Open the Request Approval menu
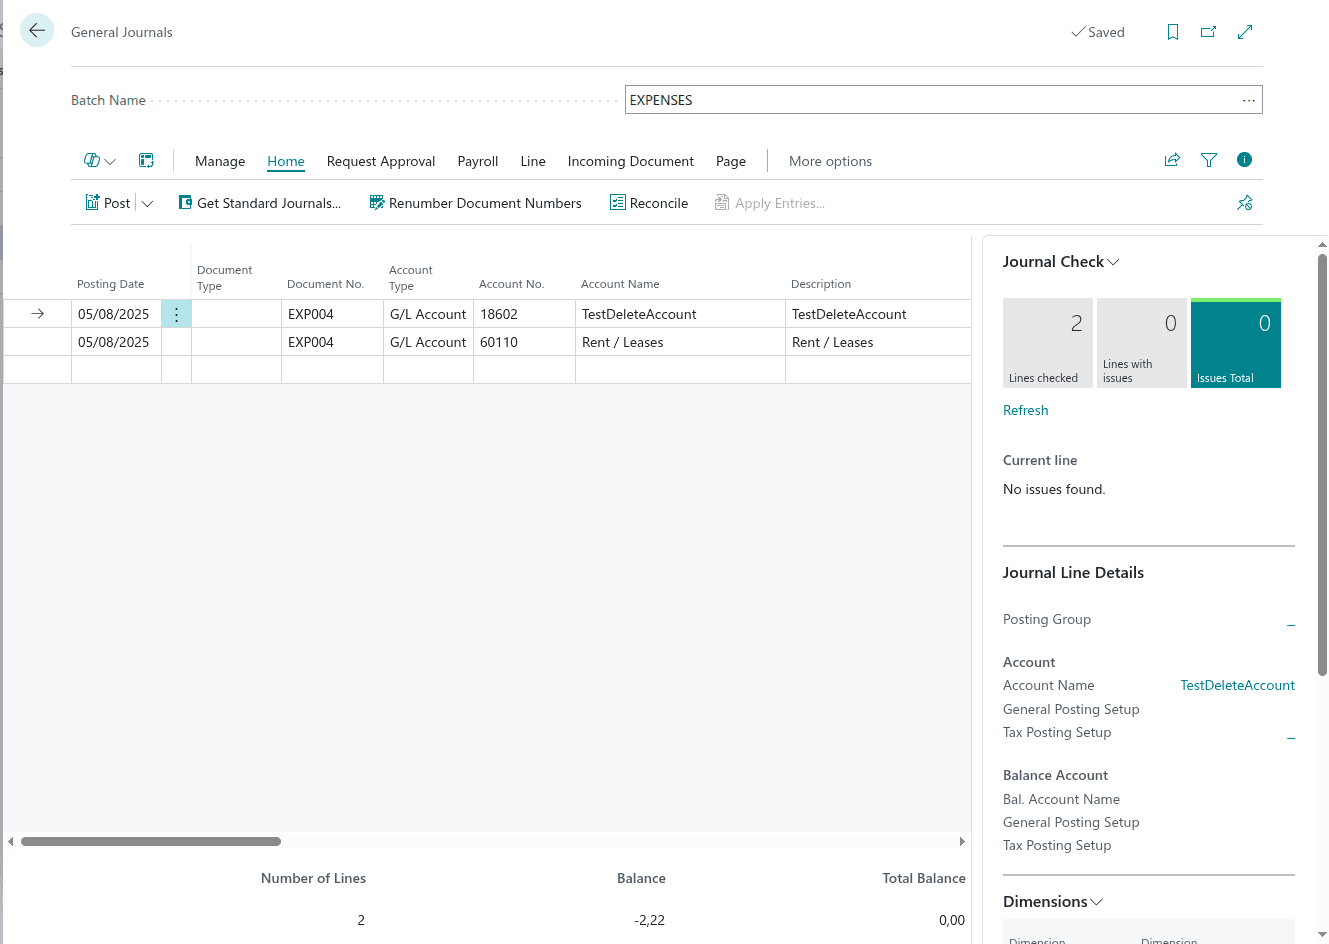Viewport: 1329px width, 944px height. point(380,161)
